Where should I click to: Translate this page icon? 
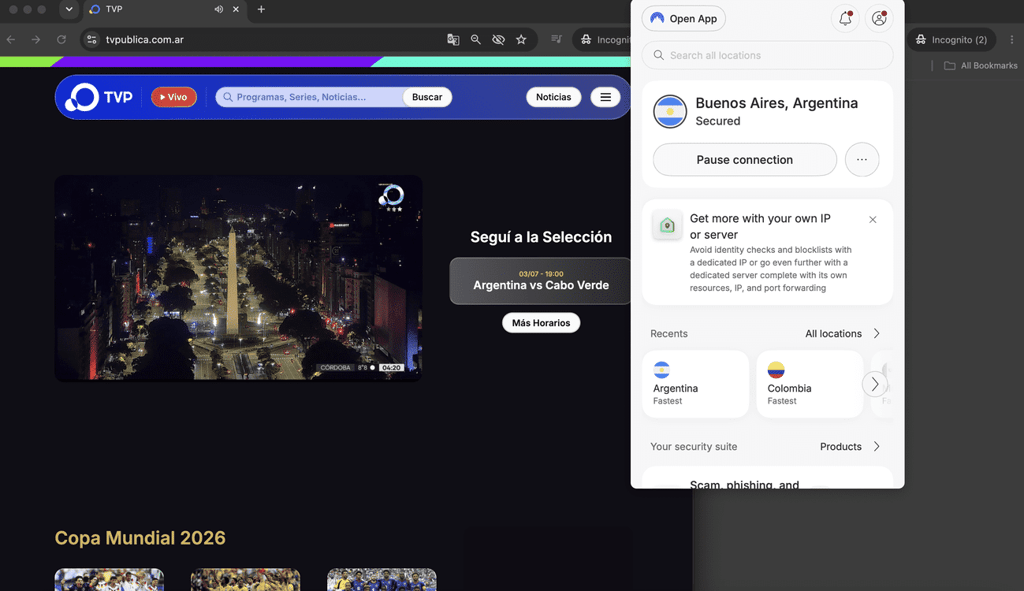coord(453,40)
